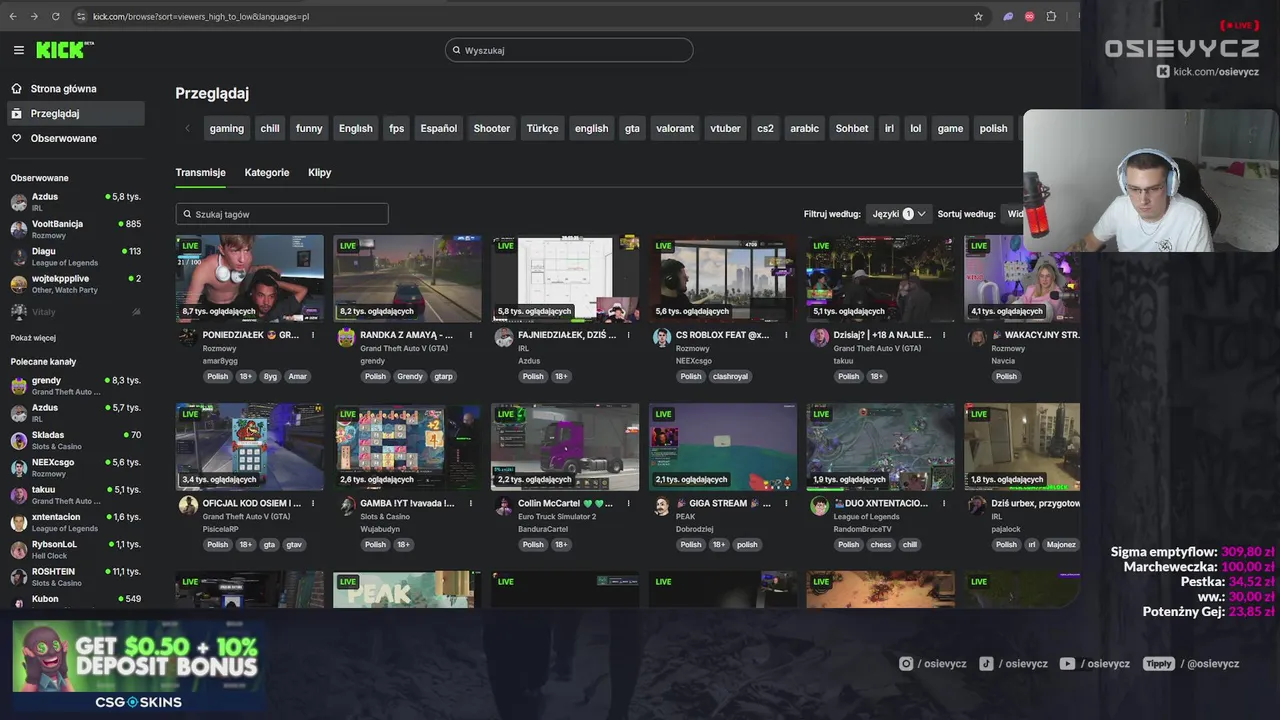Click the Byg tag under PONIEDZIAŁEK stream
1280x720 pixels.
(x=270, y=377)
